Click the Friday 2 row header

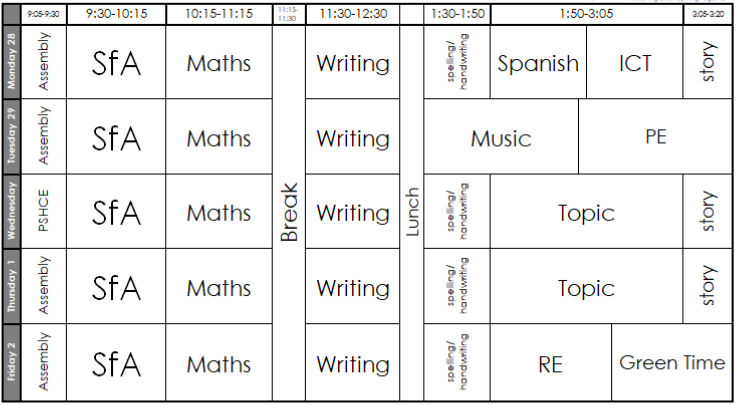[11, 362]
